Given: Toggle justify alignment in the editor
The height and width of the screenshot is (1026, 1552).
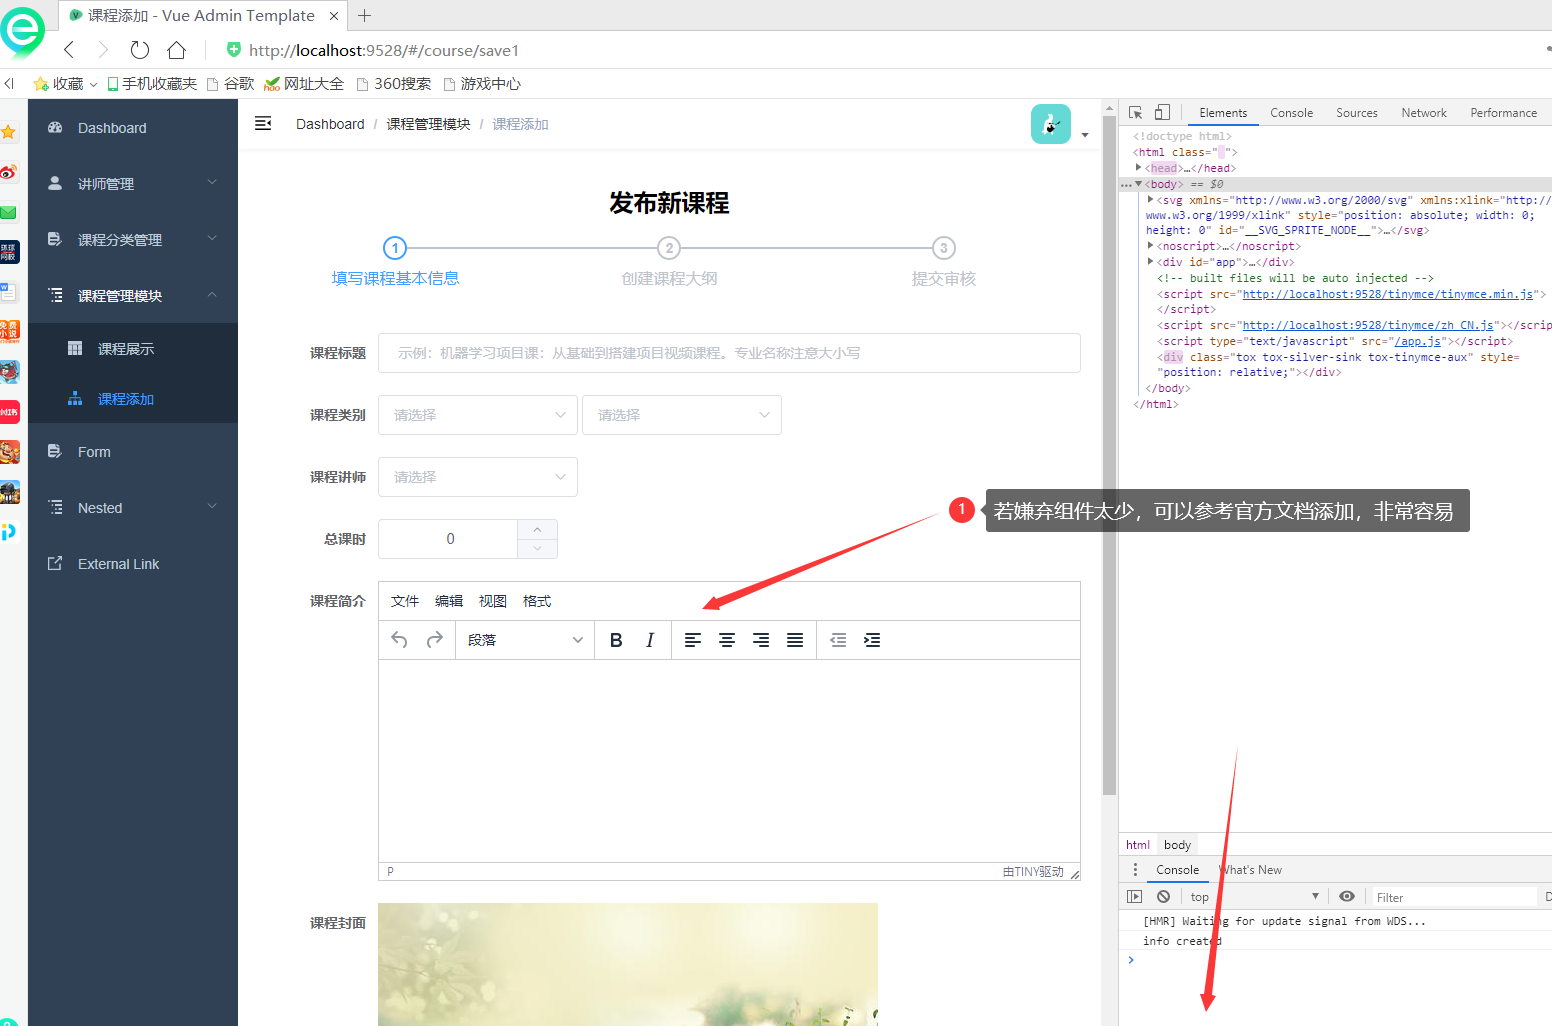Looking at the screenshot, I should [794, 639].
